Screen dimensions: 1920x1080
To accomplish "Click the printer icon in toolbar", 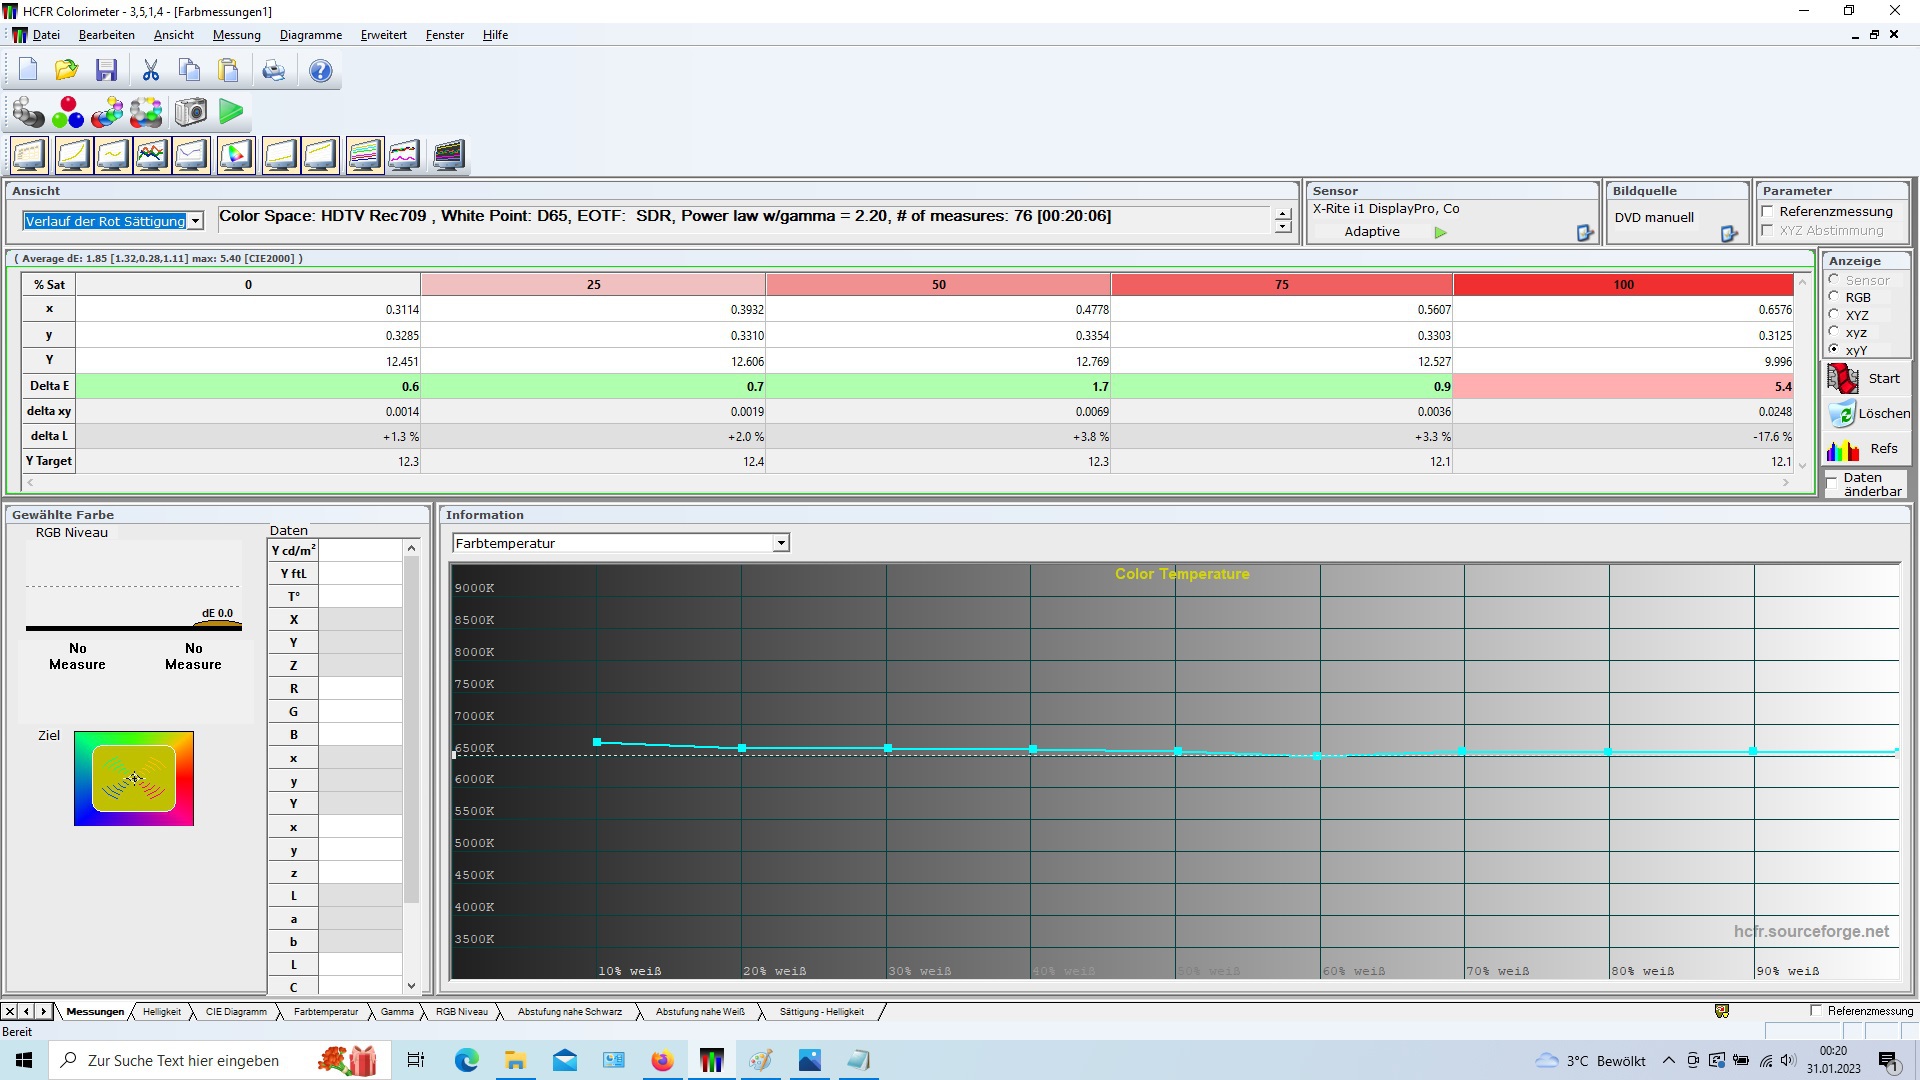I will 273,70.
